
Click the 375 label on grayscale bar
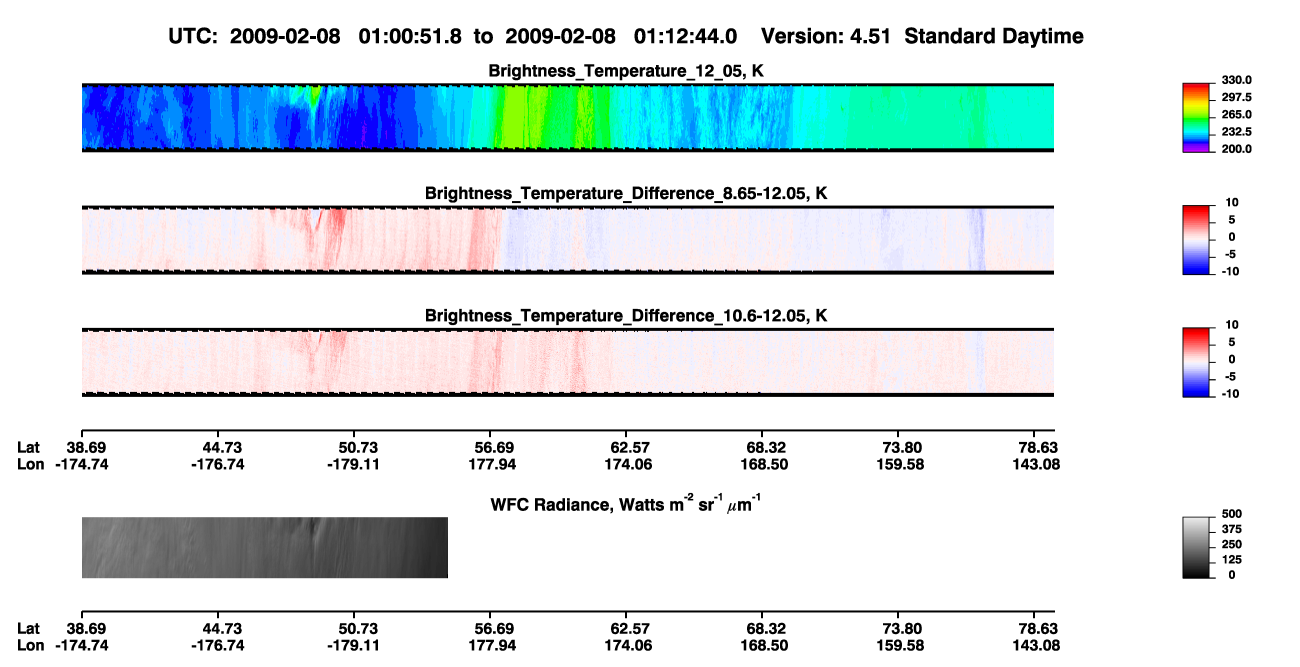(x=1232, y=528)
